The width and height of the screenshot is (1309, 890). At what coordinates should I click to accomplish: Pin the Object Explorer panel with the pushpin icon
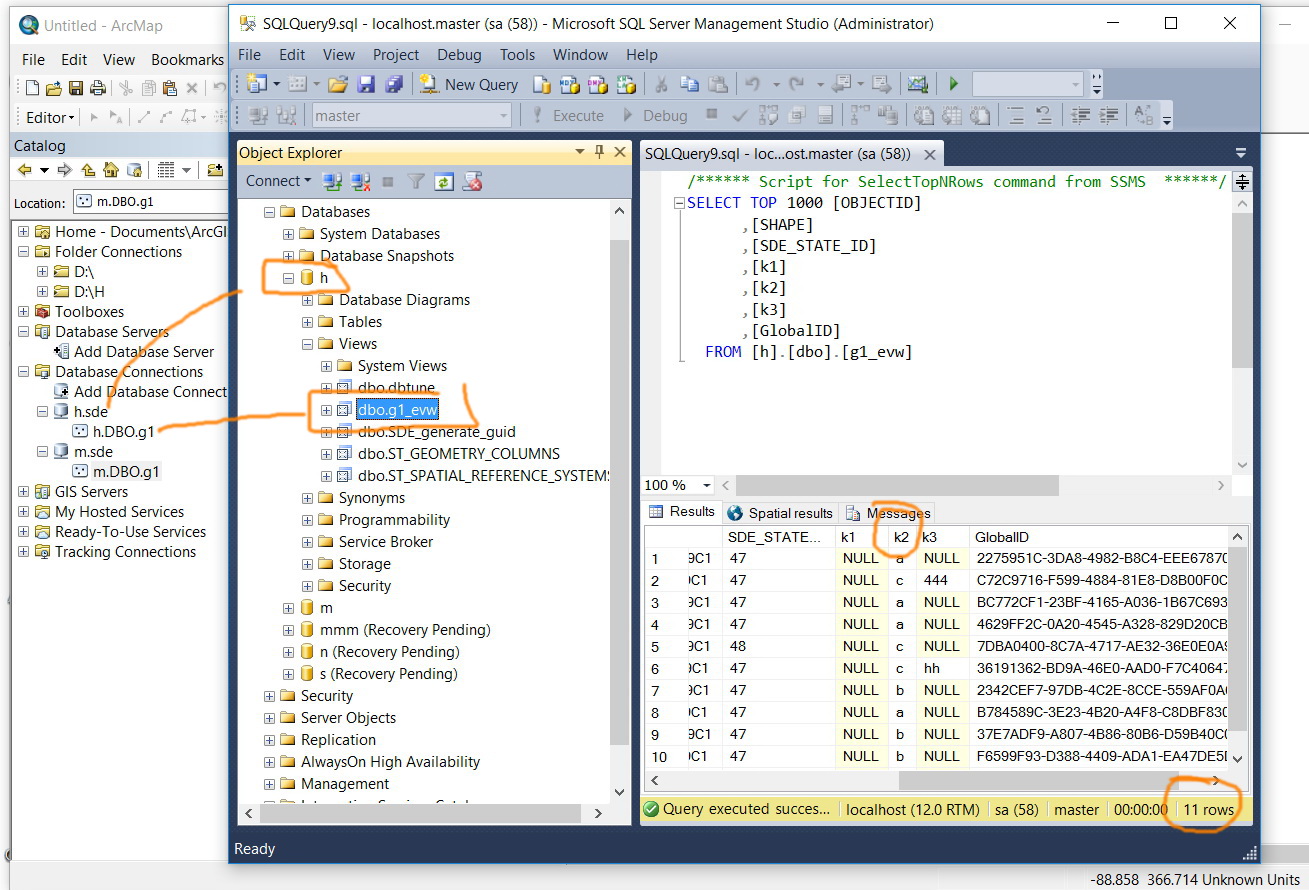tap(600, 152)
